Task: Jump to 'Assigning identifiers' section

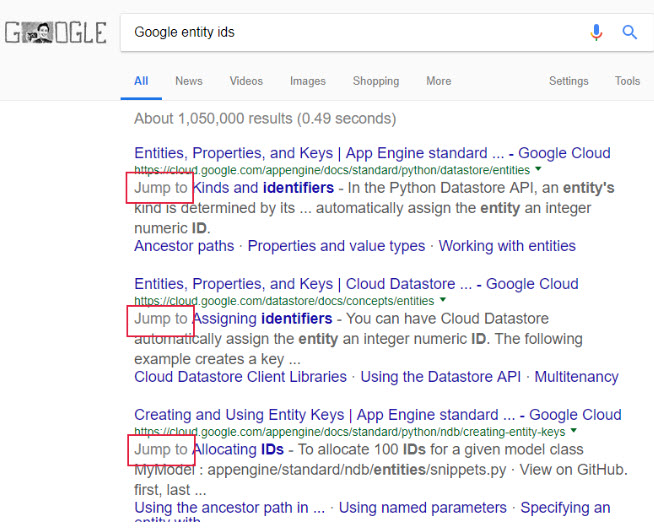Action: click(262, 319)
